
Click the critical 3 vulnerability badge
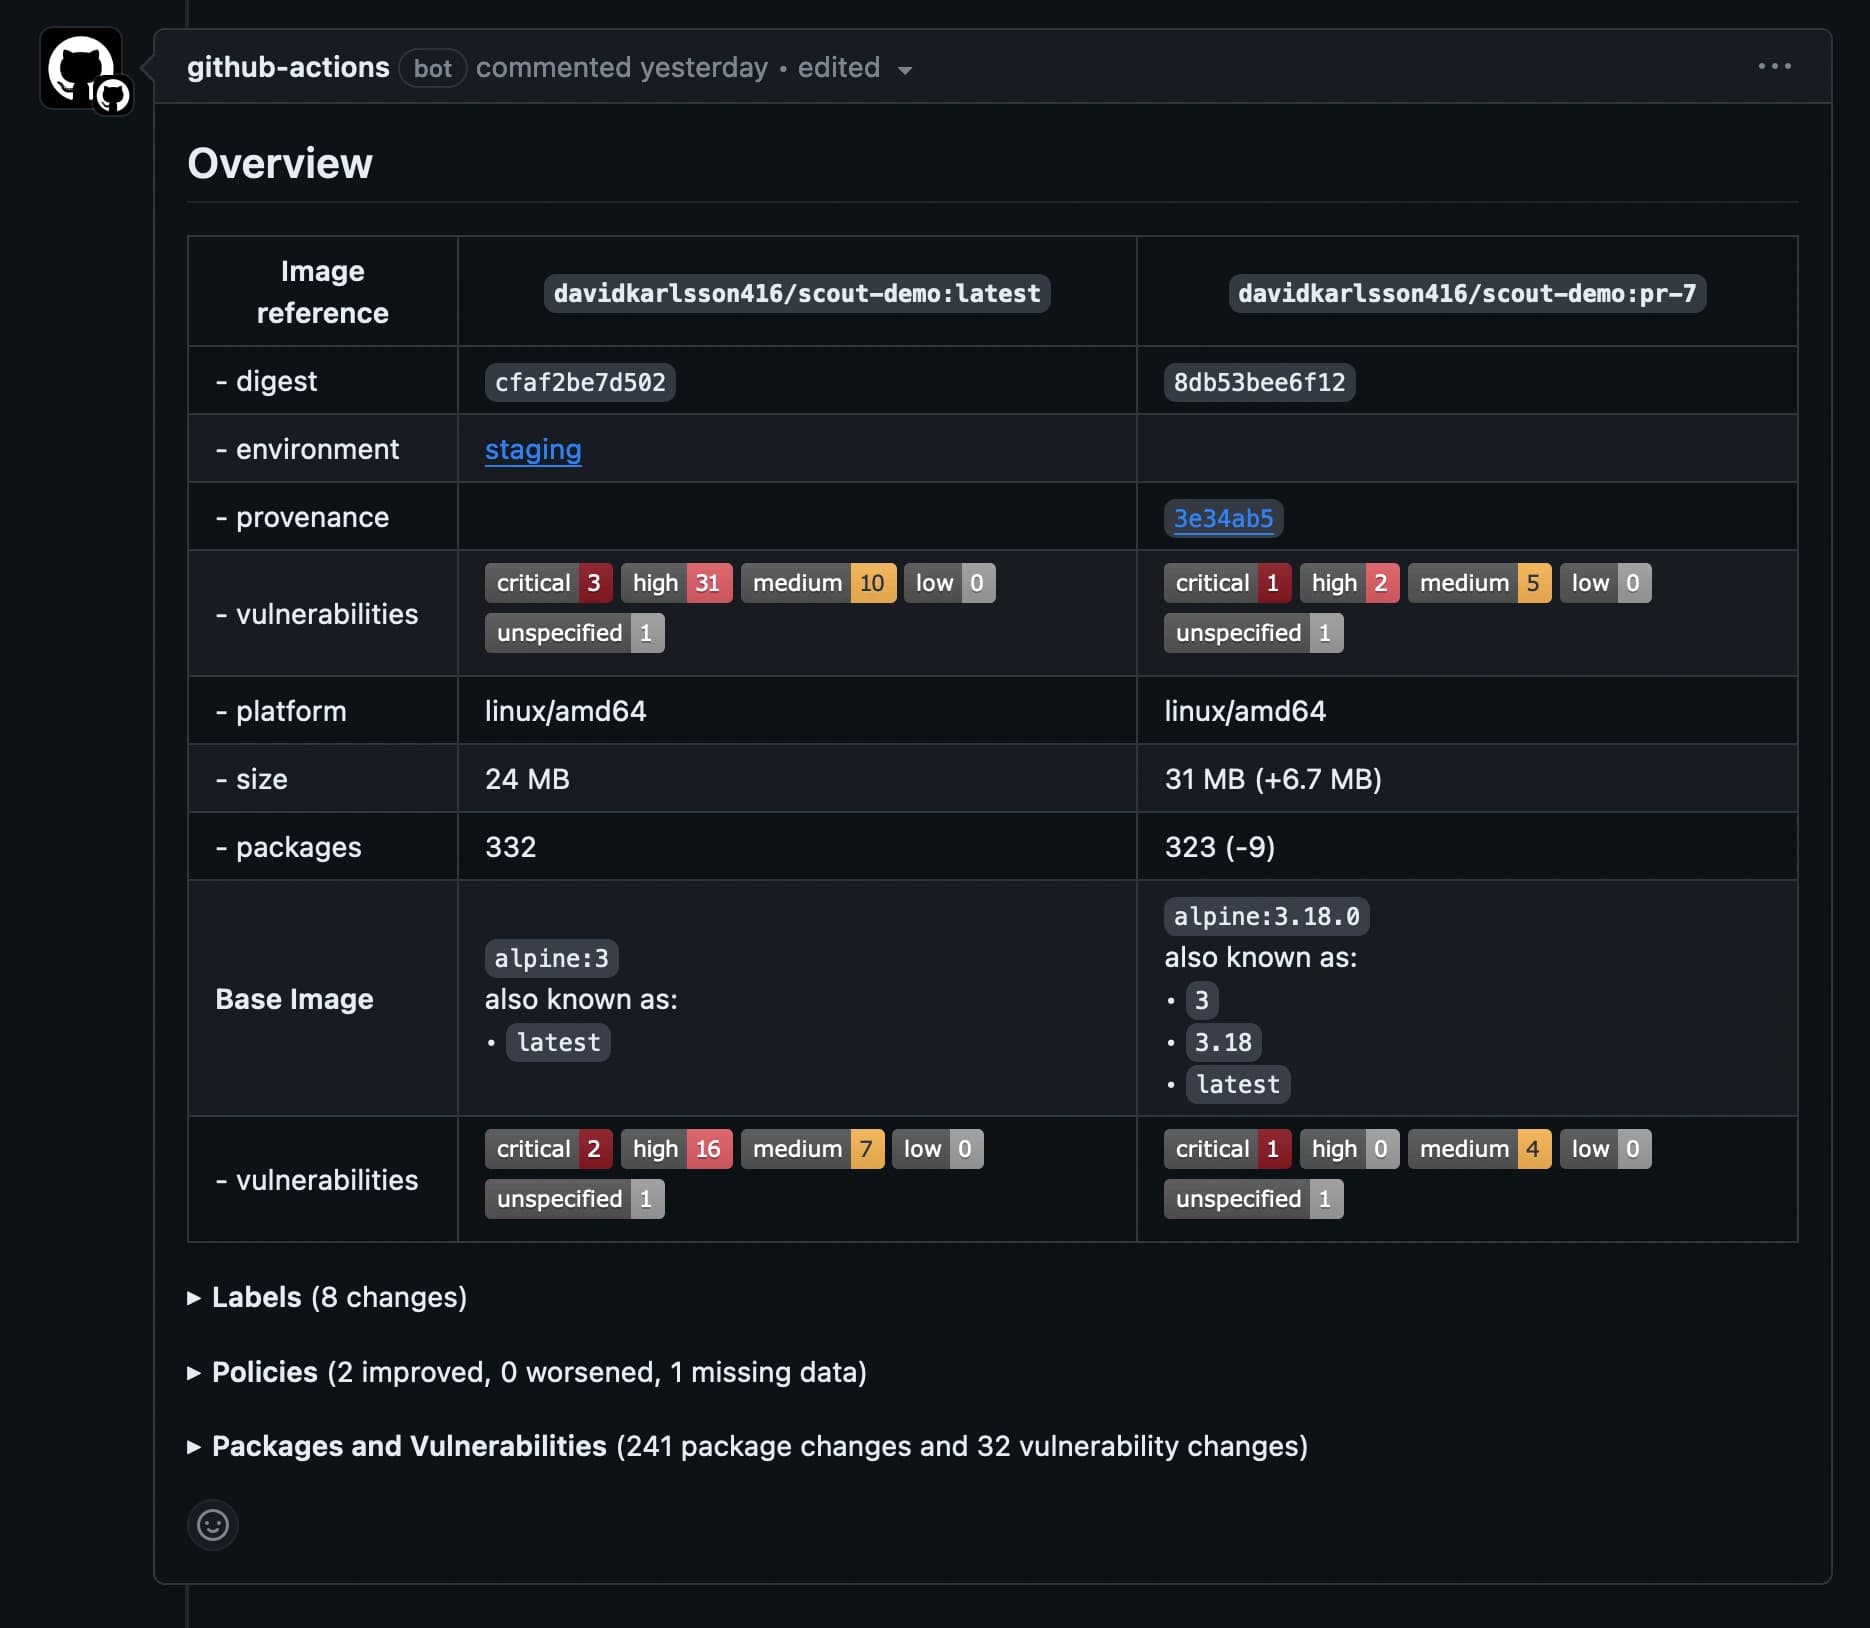point(548,583)
